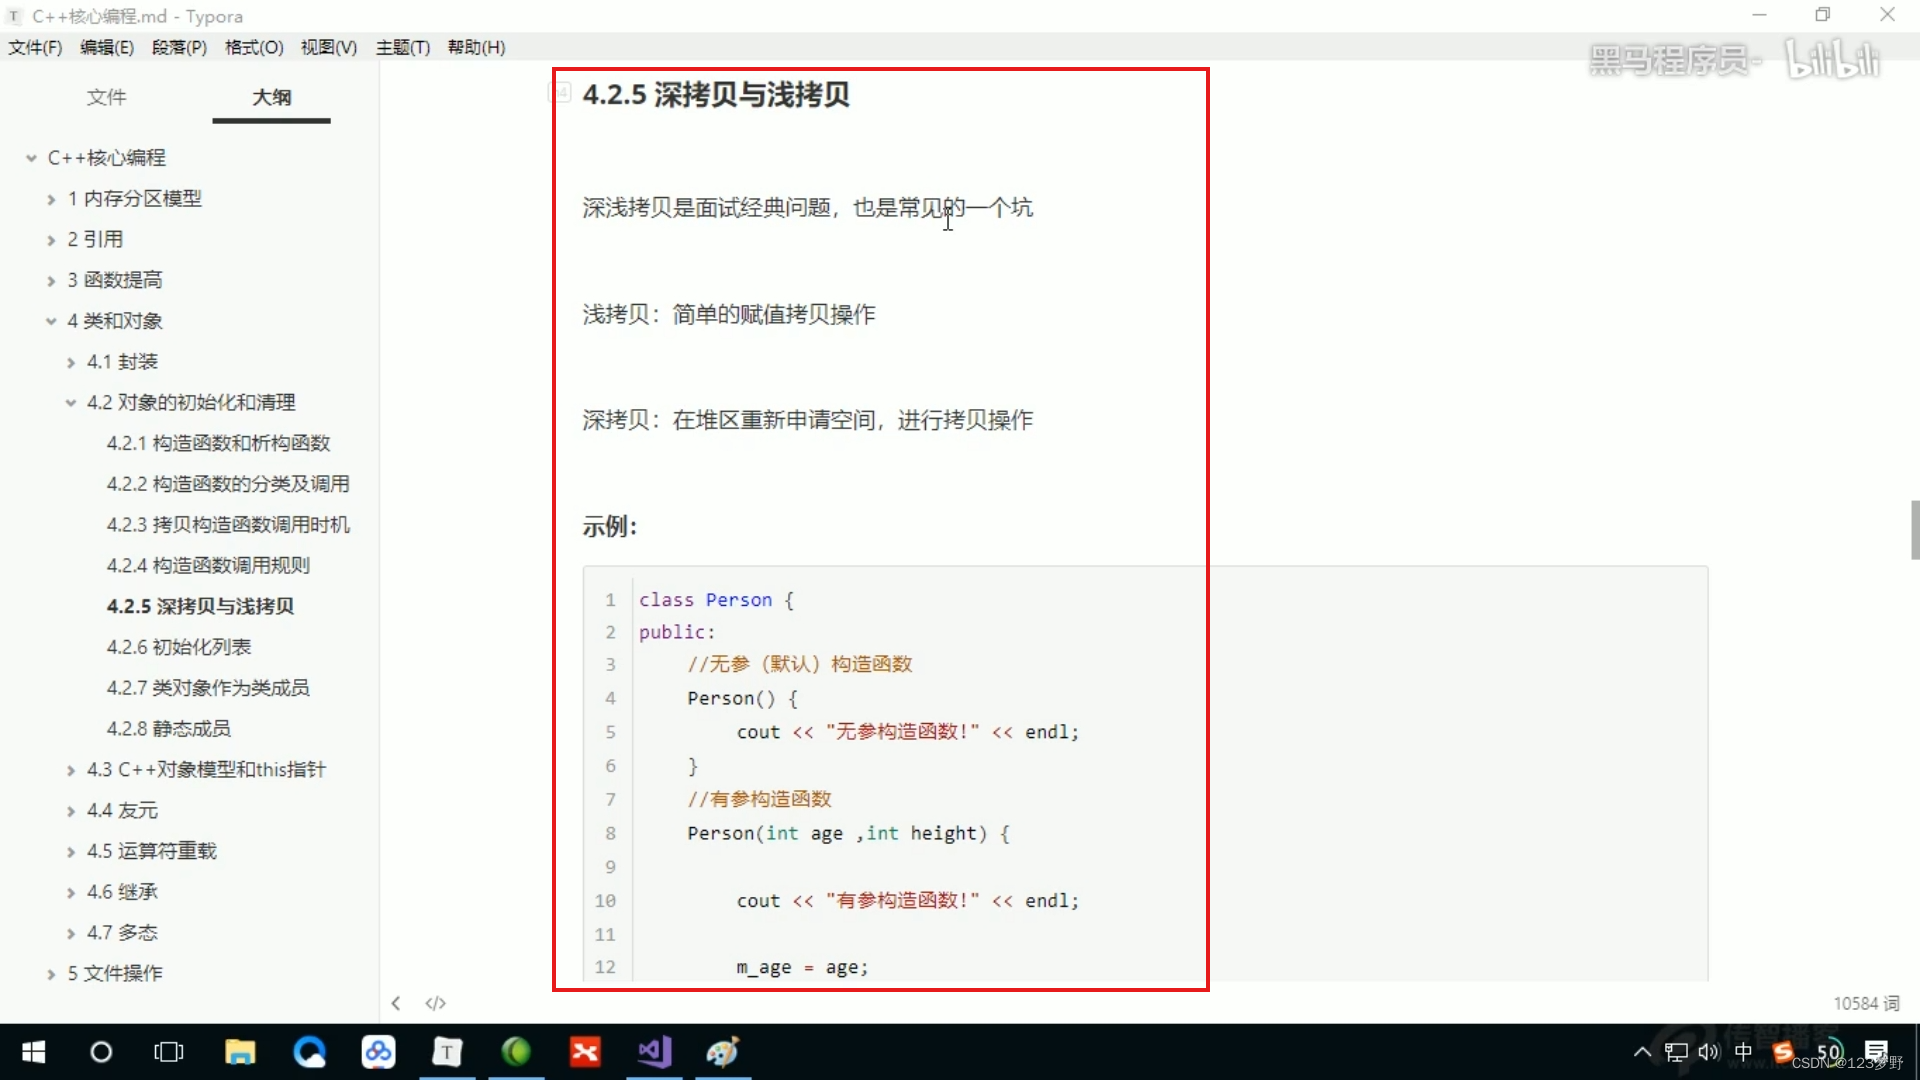Viewport: 1920px width, 1080px height.
Task: Click the 文件(F) menu item
Action: coord(34,47)
